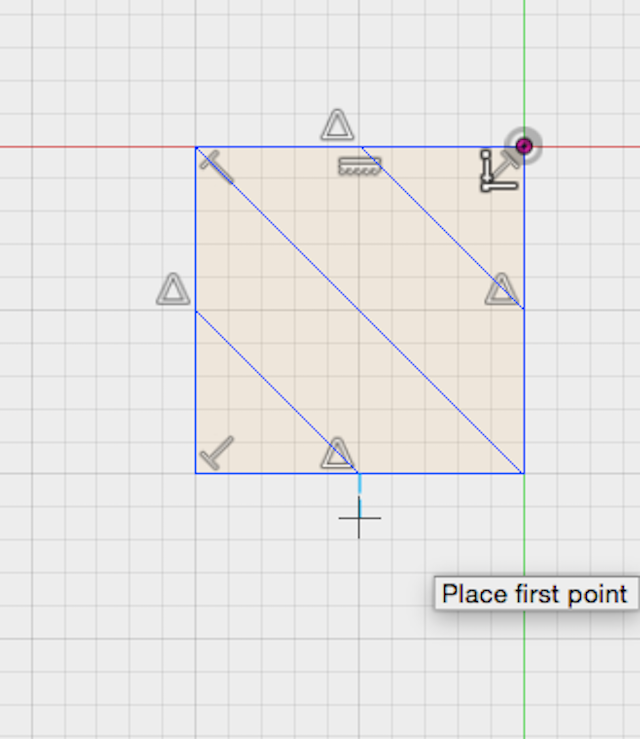Pick the sketch point at the top-left corner
Image resolution: width=640 pixels, height=739 pixels.
pos(196,147)
